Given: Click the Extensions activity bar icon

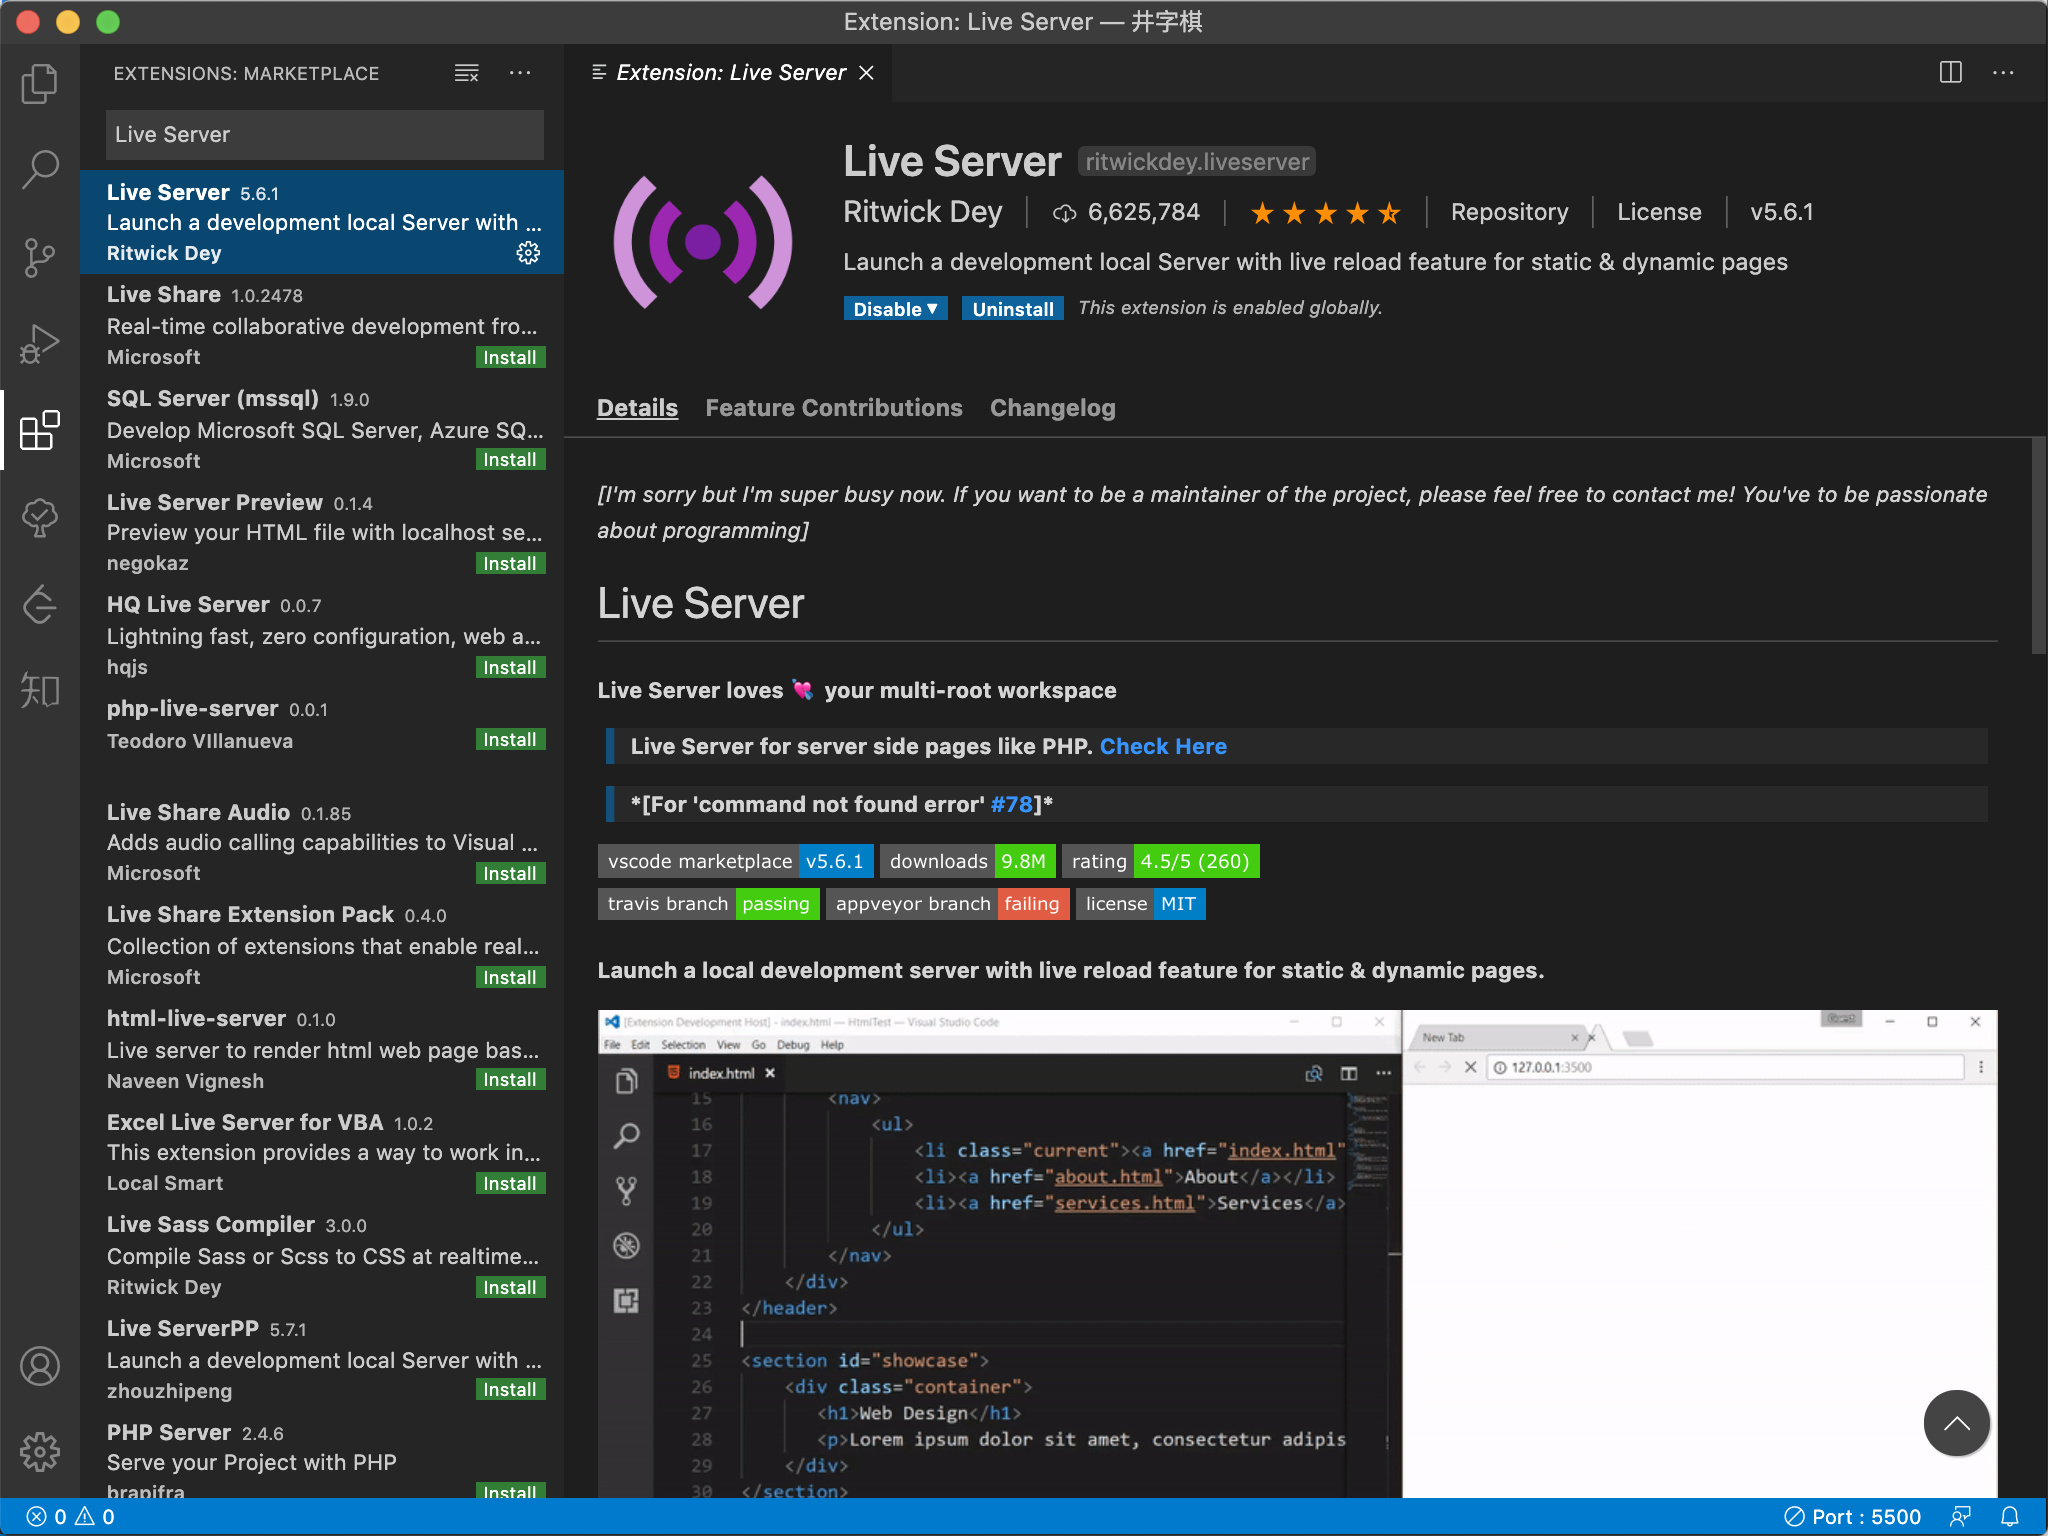Looking at the screenshot, I should (x=40, y=431).
